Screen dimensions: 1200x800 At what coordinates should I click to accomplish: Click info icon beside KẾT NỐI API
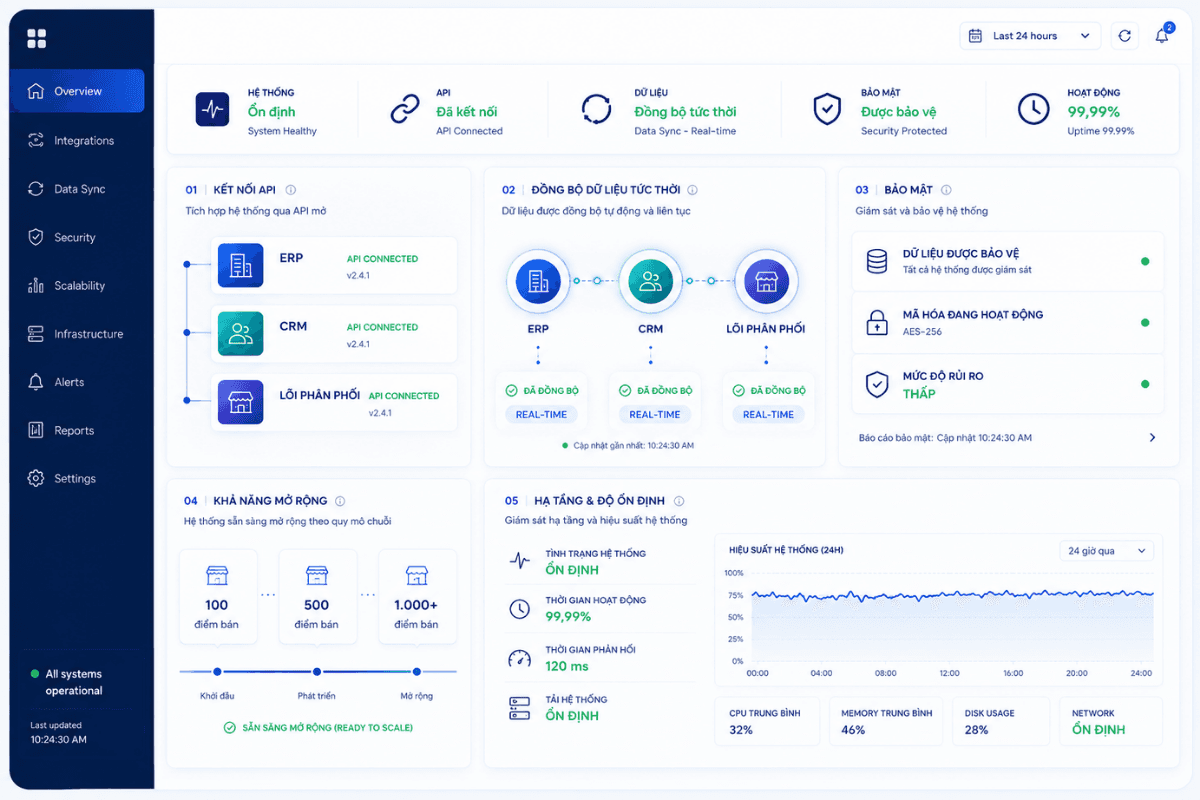(291, 190)
